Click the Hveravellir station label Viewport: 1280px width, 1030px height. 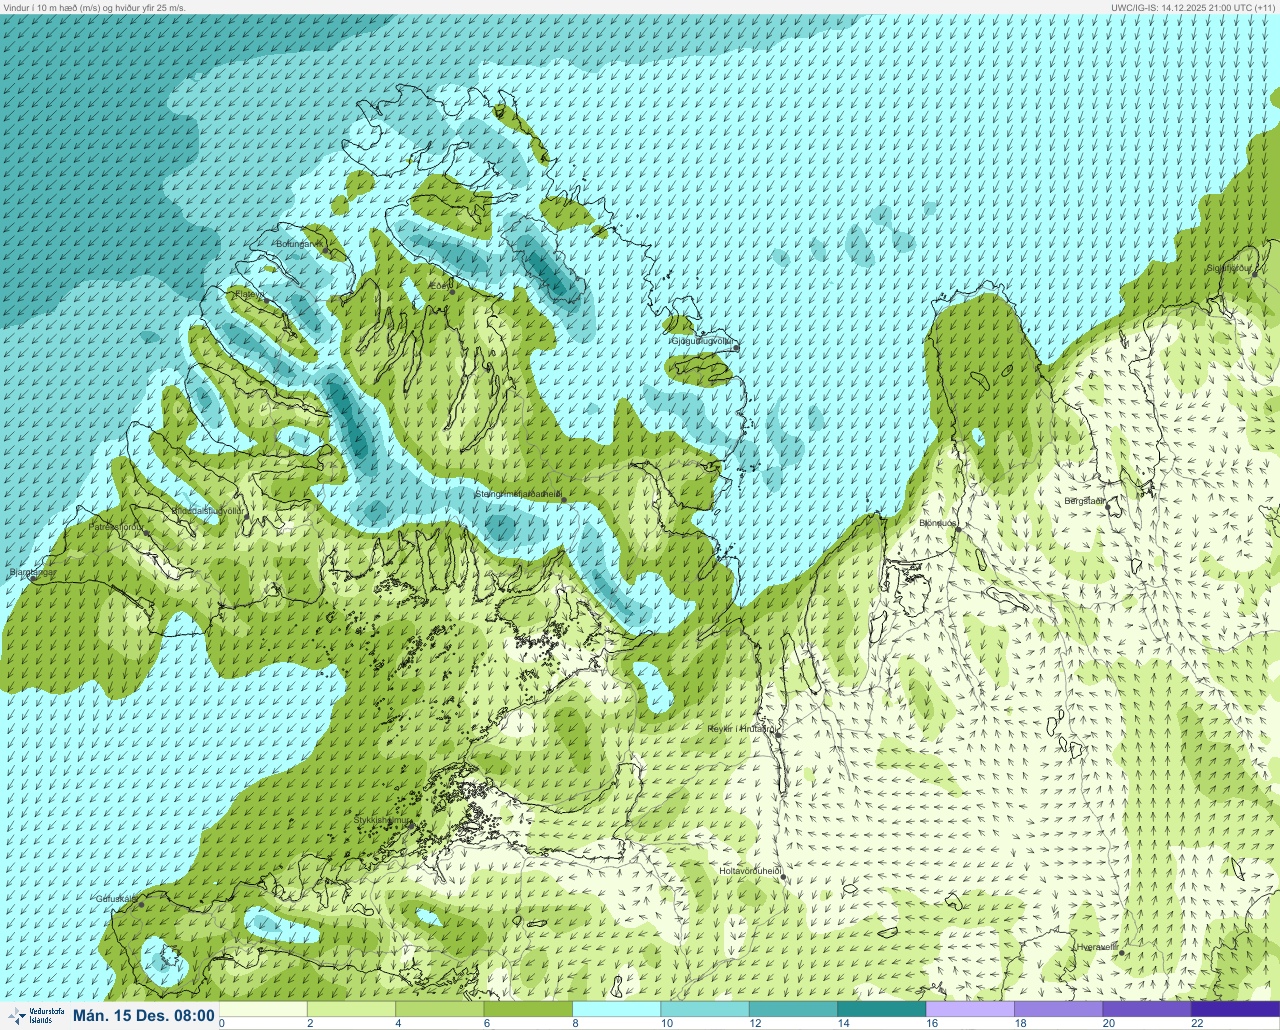1096,947
